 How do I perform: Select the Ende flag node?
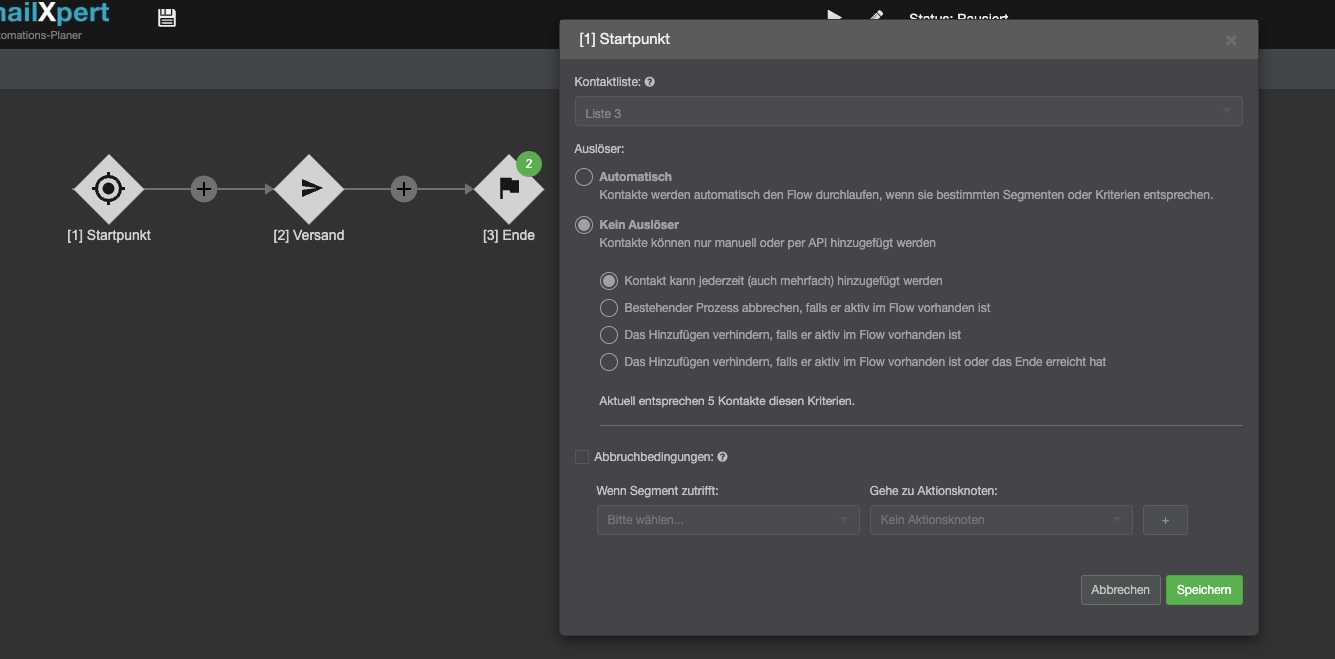point(509,189)
